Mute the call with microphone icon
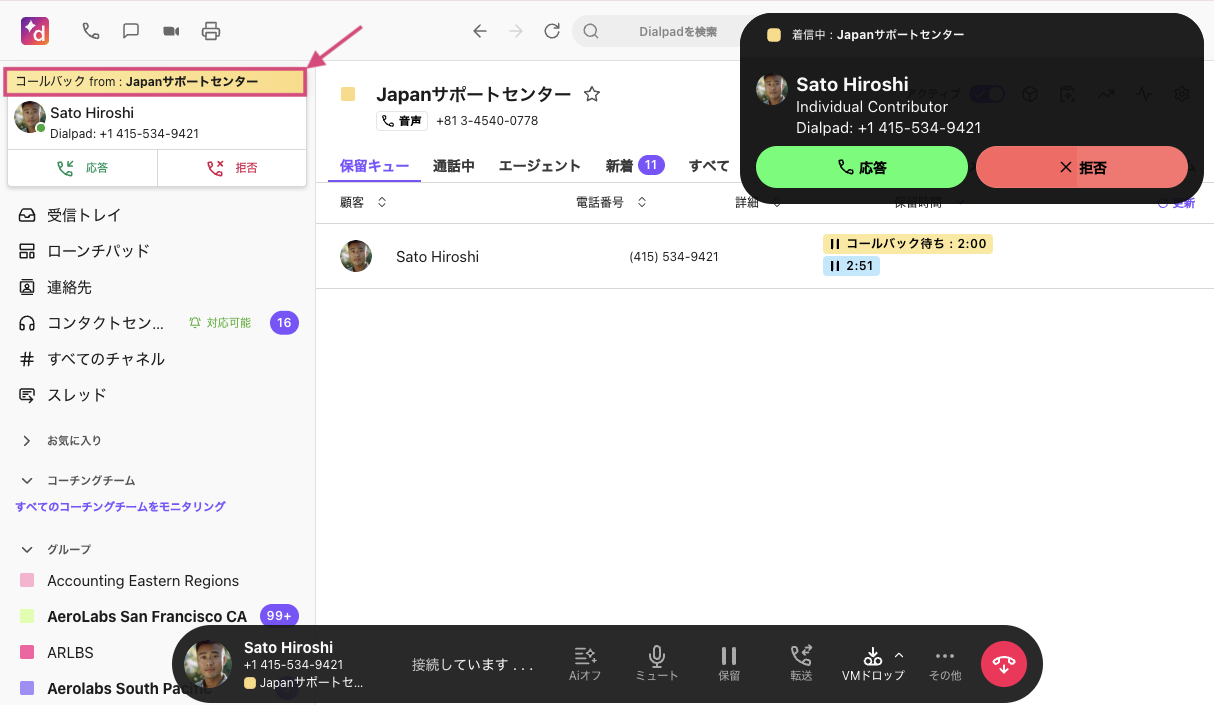Screen dimensions: 1214x705 pos(656,663)
